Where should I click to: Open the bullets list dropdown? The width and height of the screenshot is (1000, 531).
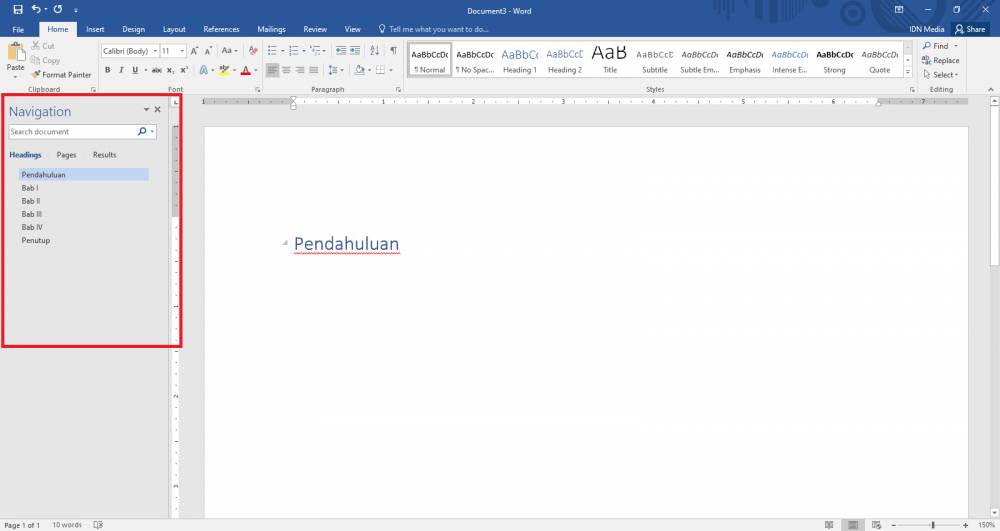283,51
